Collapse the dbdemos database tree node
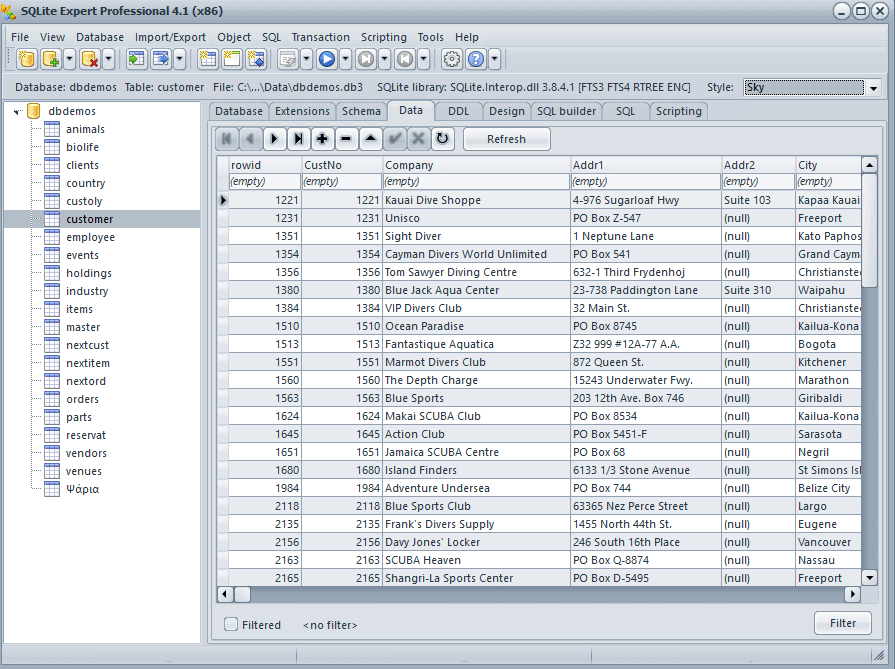This screenshot has width=895, height=669. 17,111
